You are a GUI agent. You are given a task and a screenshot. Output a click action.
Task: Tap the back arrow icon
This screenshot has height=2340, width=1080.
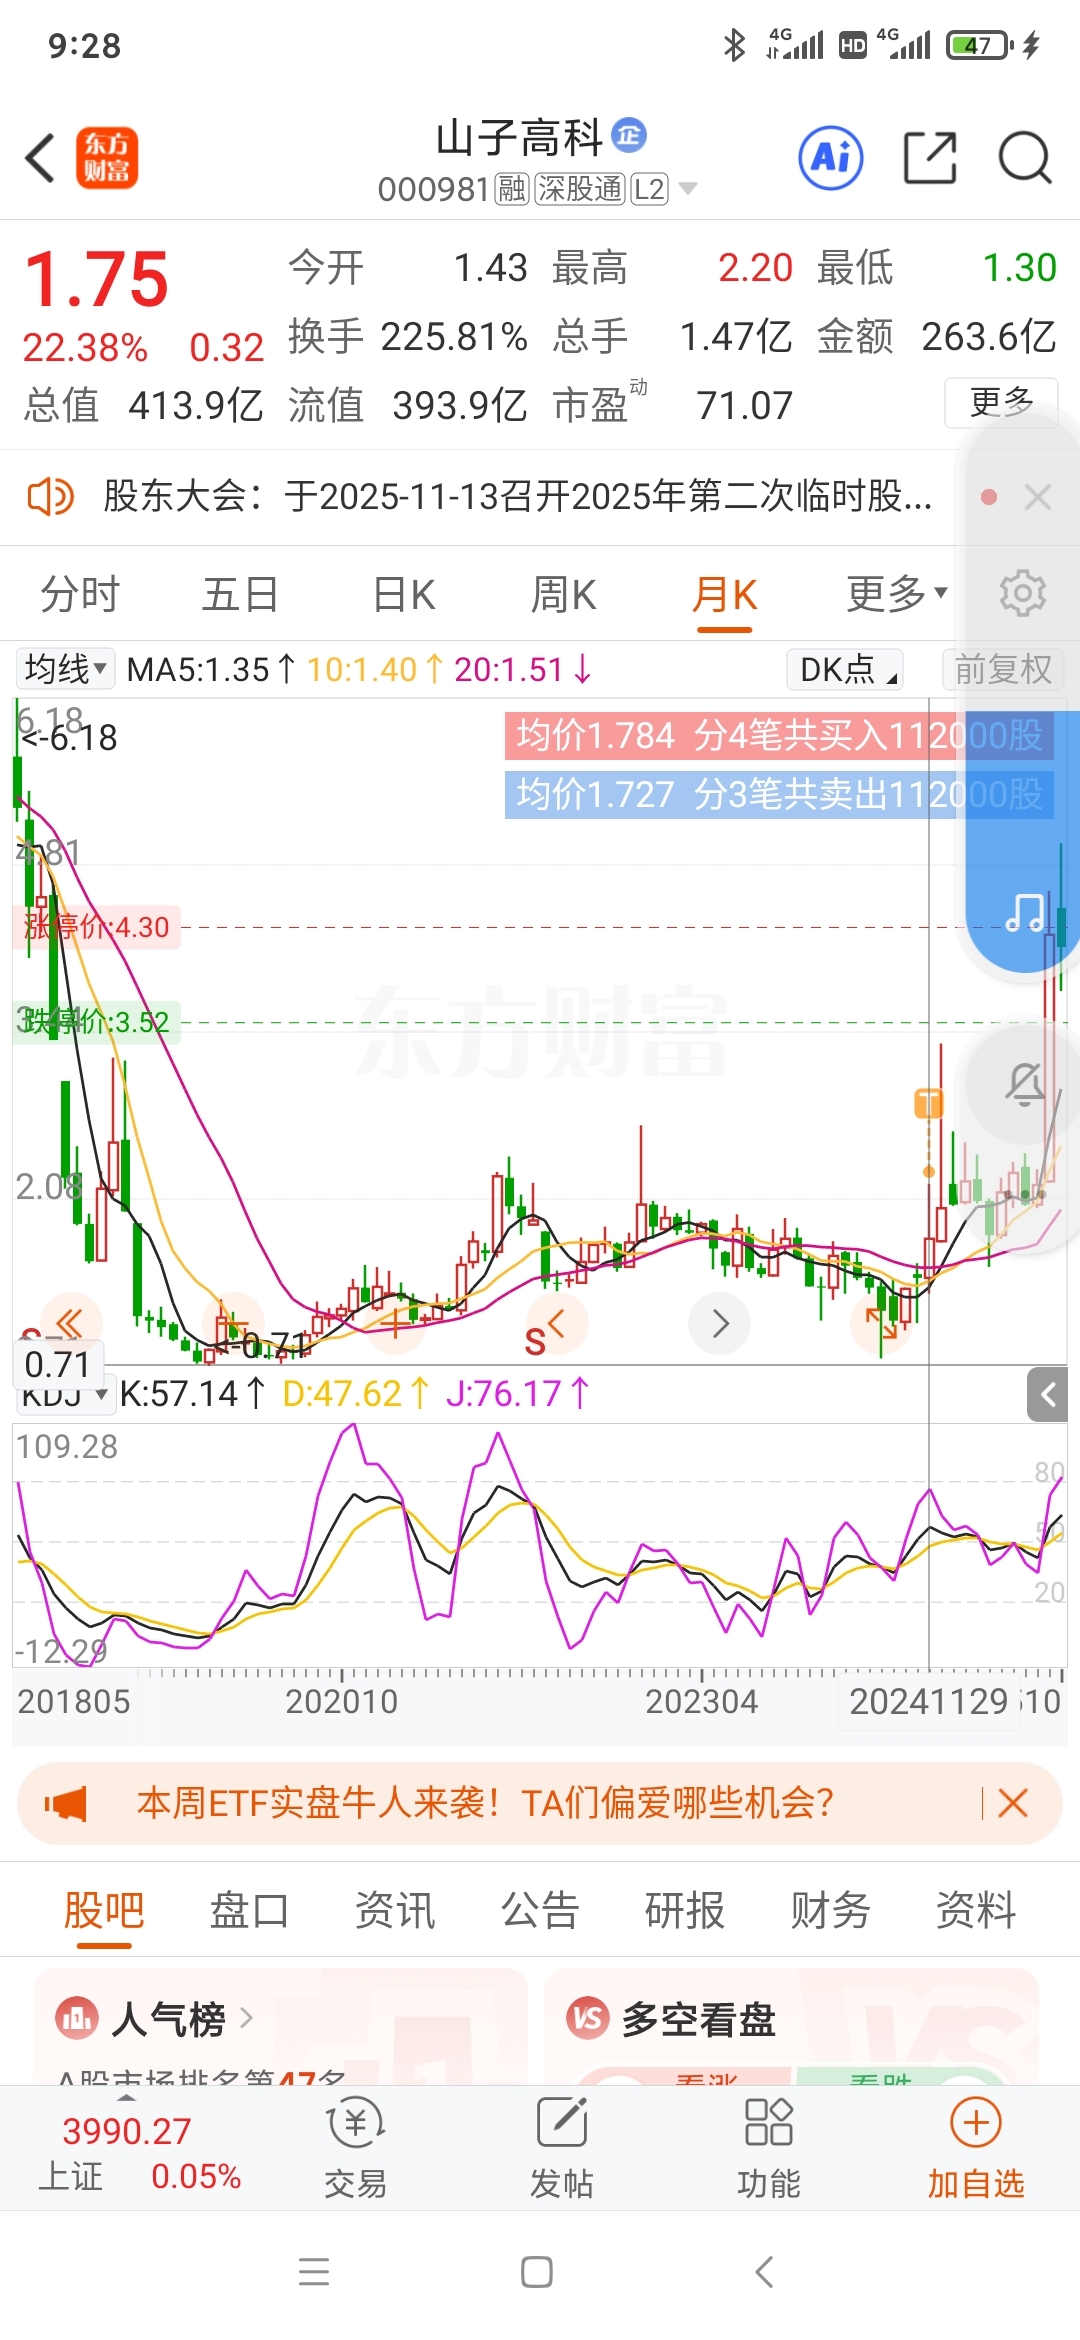coord(40,158)
